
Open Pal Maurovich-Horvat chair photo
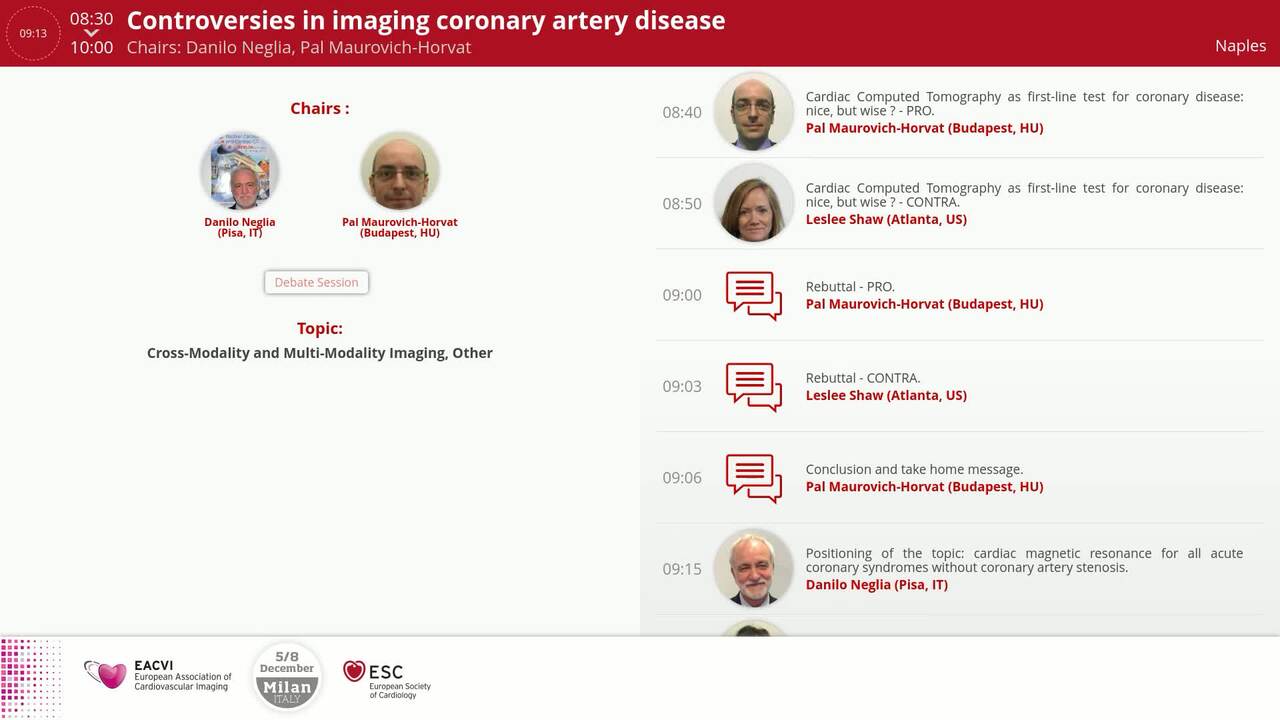coord(400,171)
